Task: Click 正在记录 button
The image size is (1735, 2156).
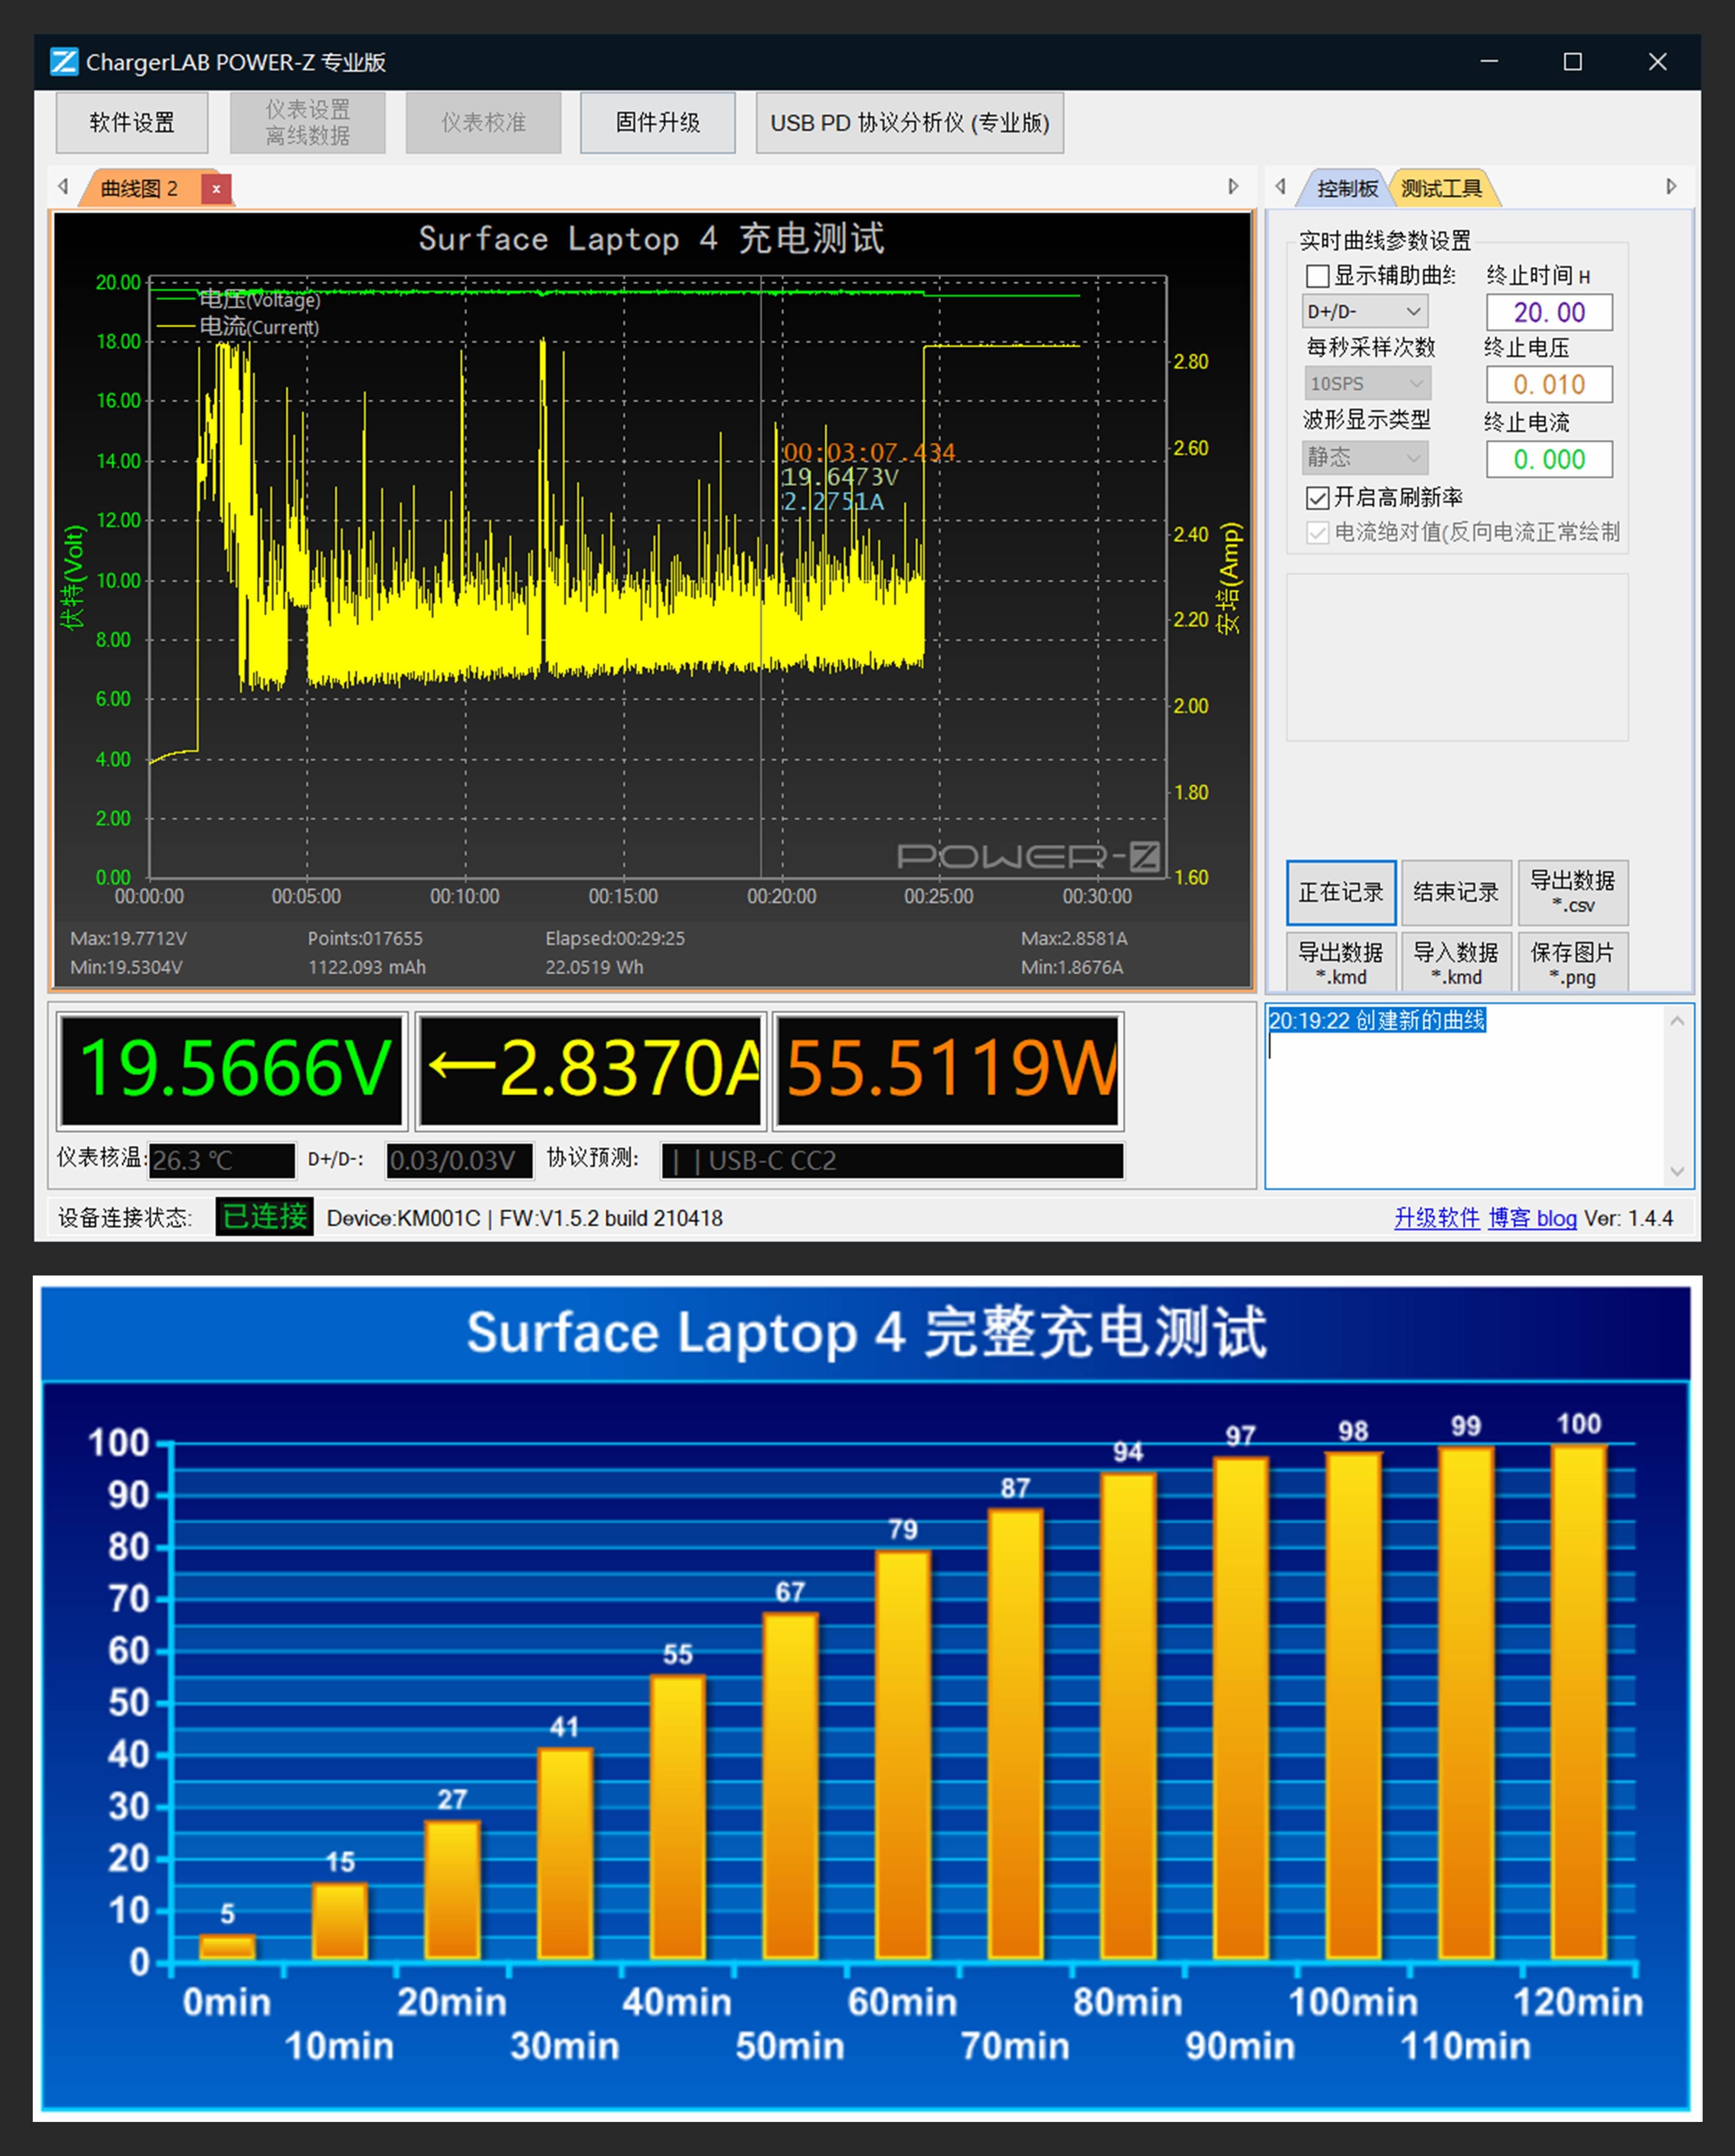Action: click(1341, 892)
